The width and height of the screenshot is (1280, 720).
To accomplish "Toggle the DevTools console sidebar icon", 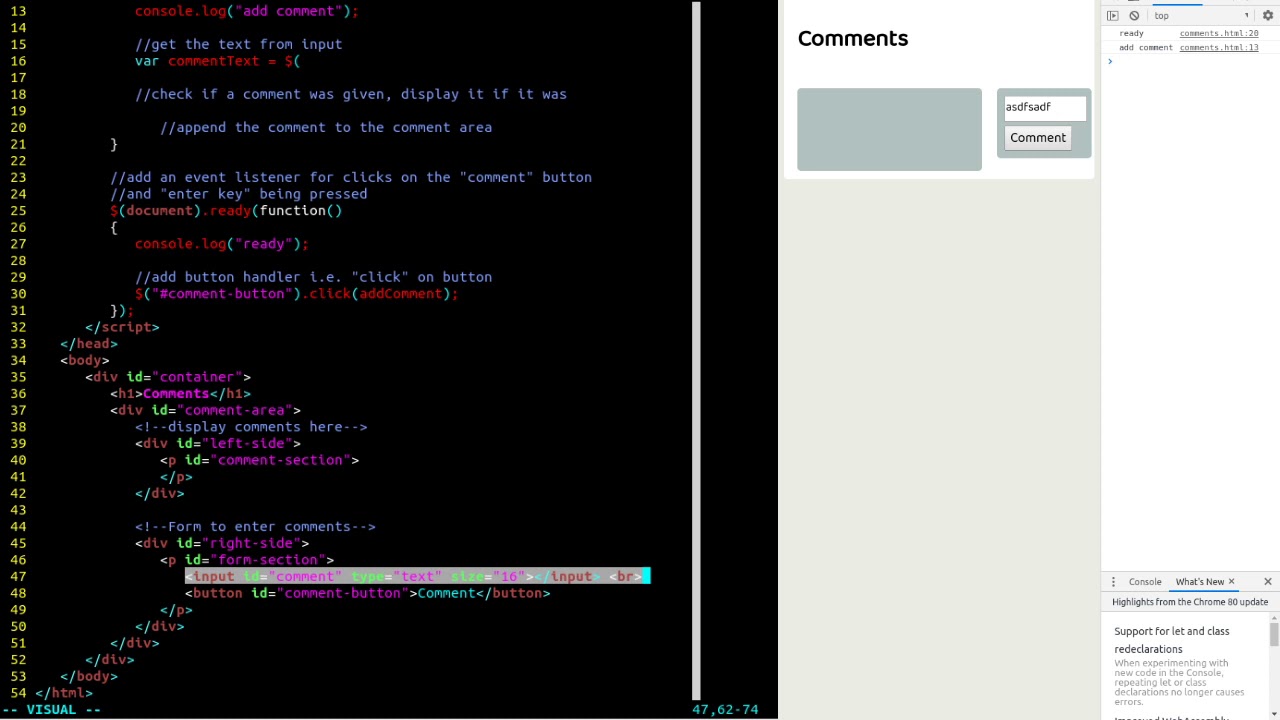I will 1112,15.
